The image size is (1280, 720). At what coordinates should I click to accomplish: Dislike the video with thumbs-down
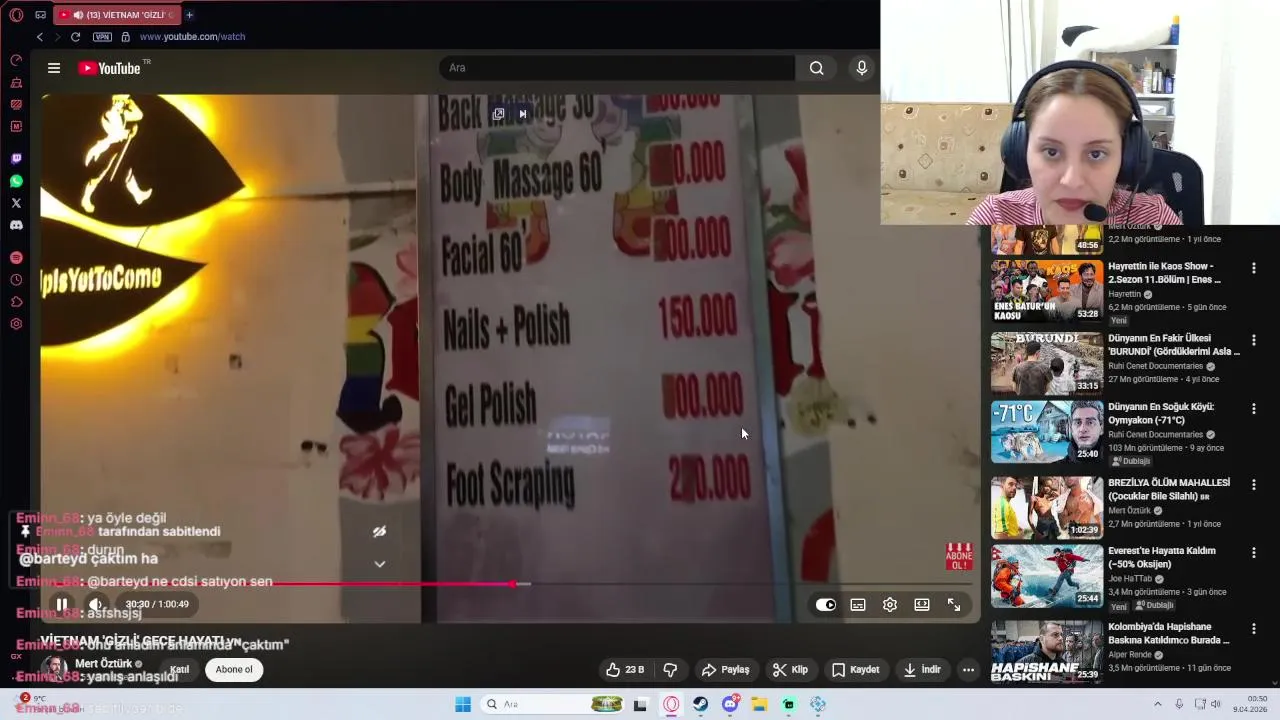(x=671, y=670)
